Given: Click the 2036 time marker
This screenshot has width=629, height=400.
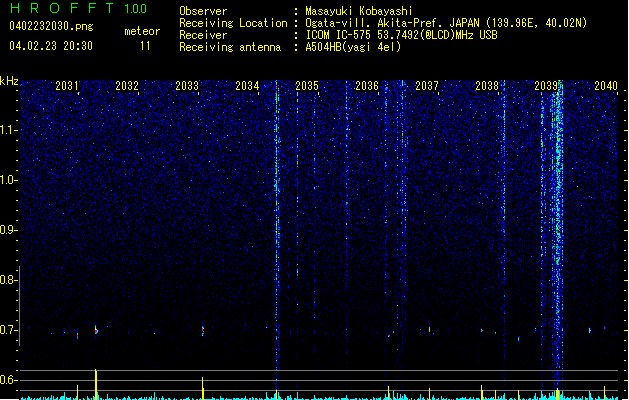Looking at the screenshot, I should [x=367, y=86].
